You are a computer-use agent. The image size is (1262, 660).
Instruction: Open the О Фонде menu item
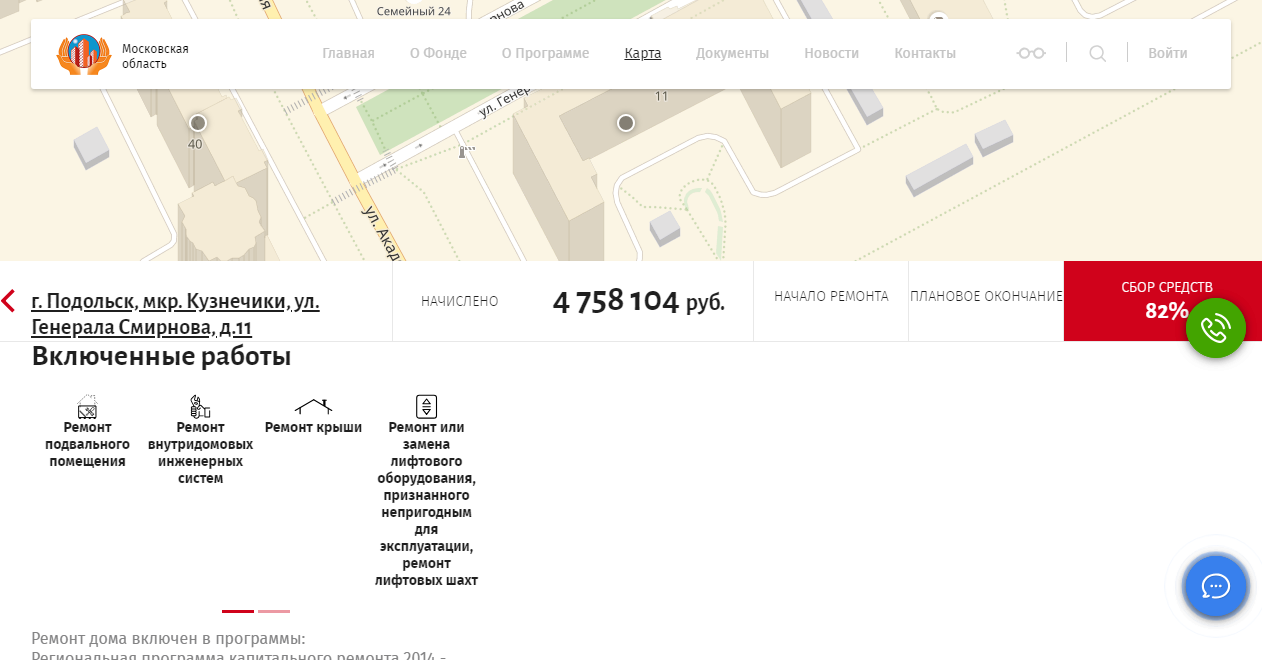point(438,53)
